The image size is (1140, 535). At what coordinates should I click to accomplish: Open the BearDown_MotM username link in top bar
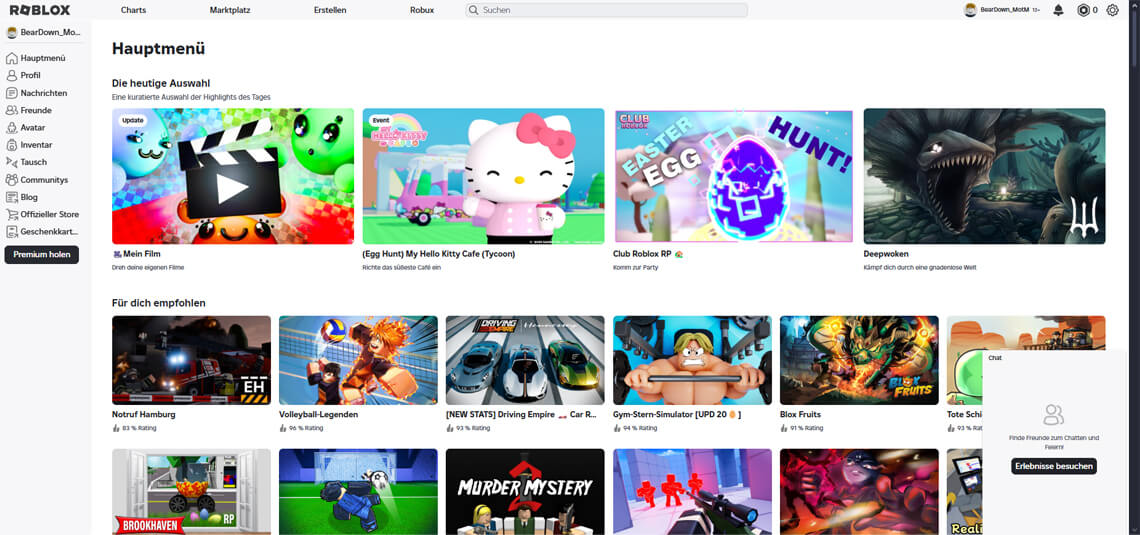[x=1004, y=10]
